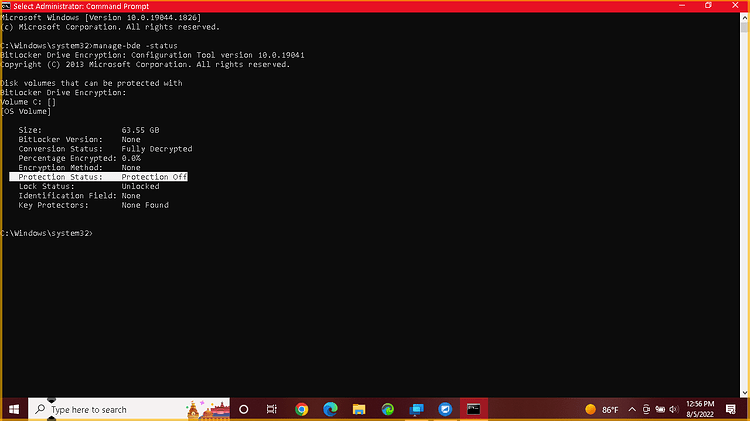Click the 'Encryption Method:' label
This screenshot has width=750, height=421.
(60, 167)
